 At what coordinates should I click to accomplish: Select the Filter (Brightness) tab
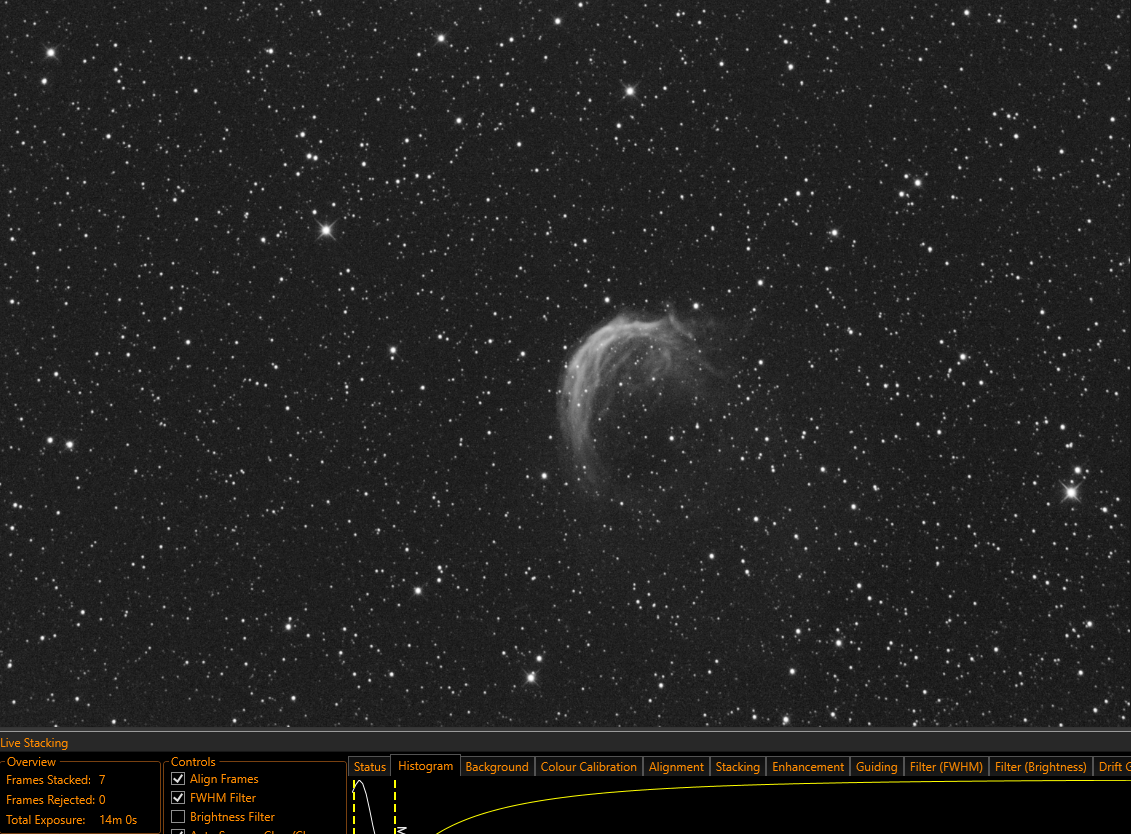click(1040, 767)
